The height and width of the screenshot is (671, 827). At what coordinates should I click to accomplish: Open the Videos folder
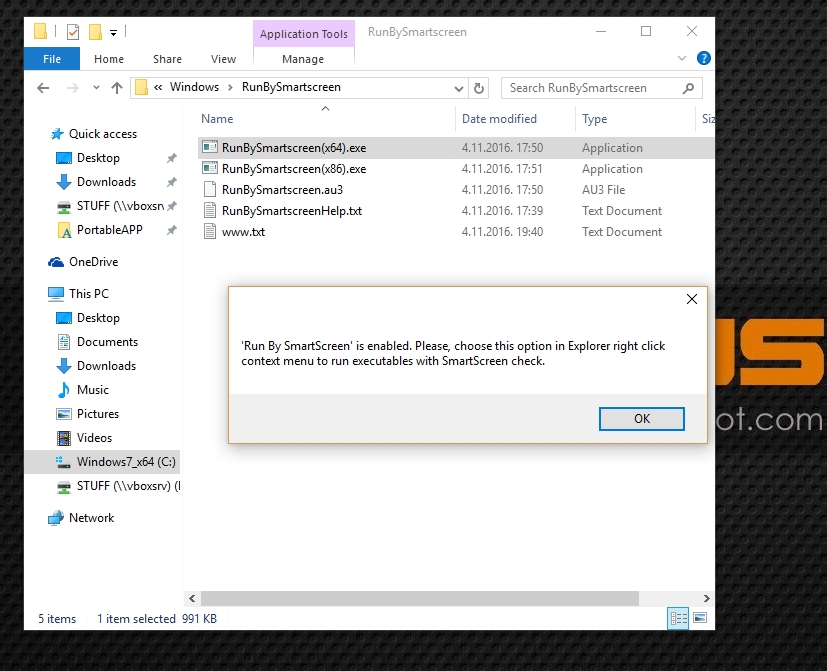[94, 438]
